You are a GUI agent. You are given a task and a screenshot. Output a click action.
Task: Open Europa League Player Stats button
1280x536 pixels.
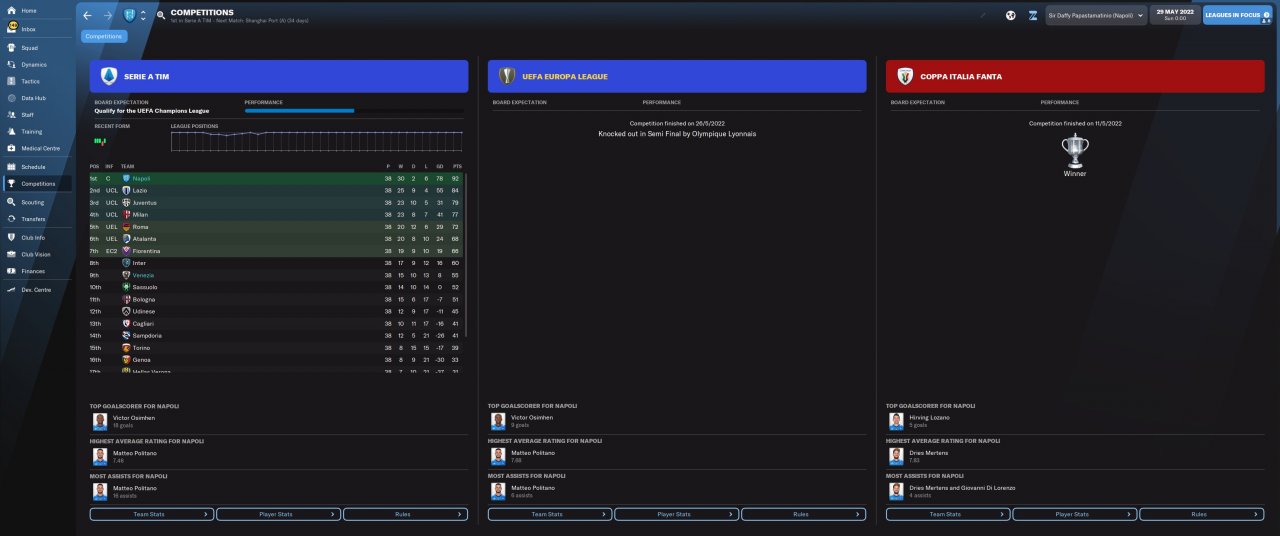click(676, 514)
